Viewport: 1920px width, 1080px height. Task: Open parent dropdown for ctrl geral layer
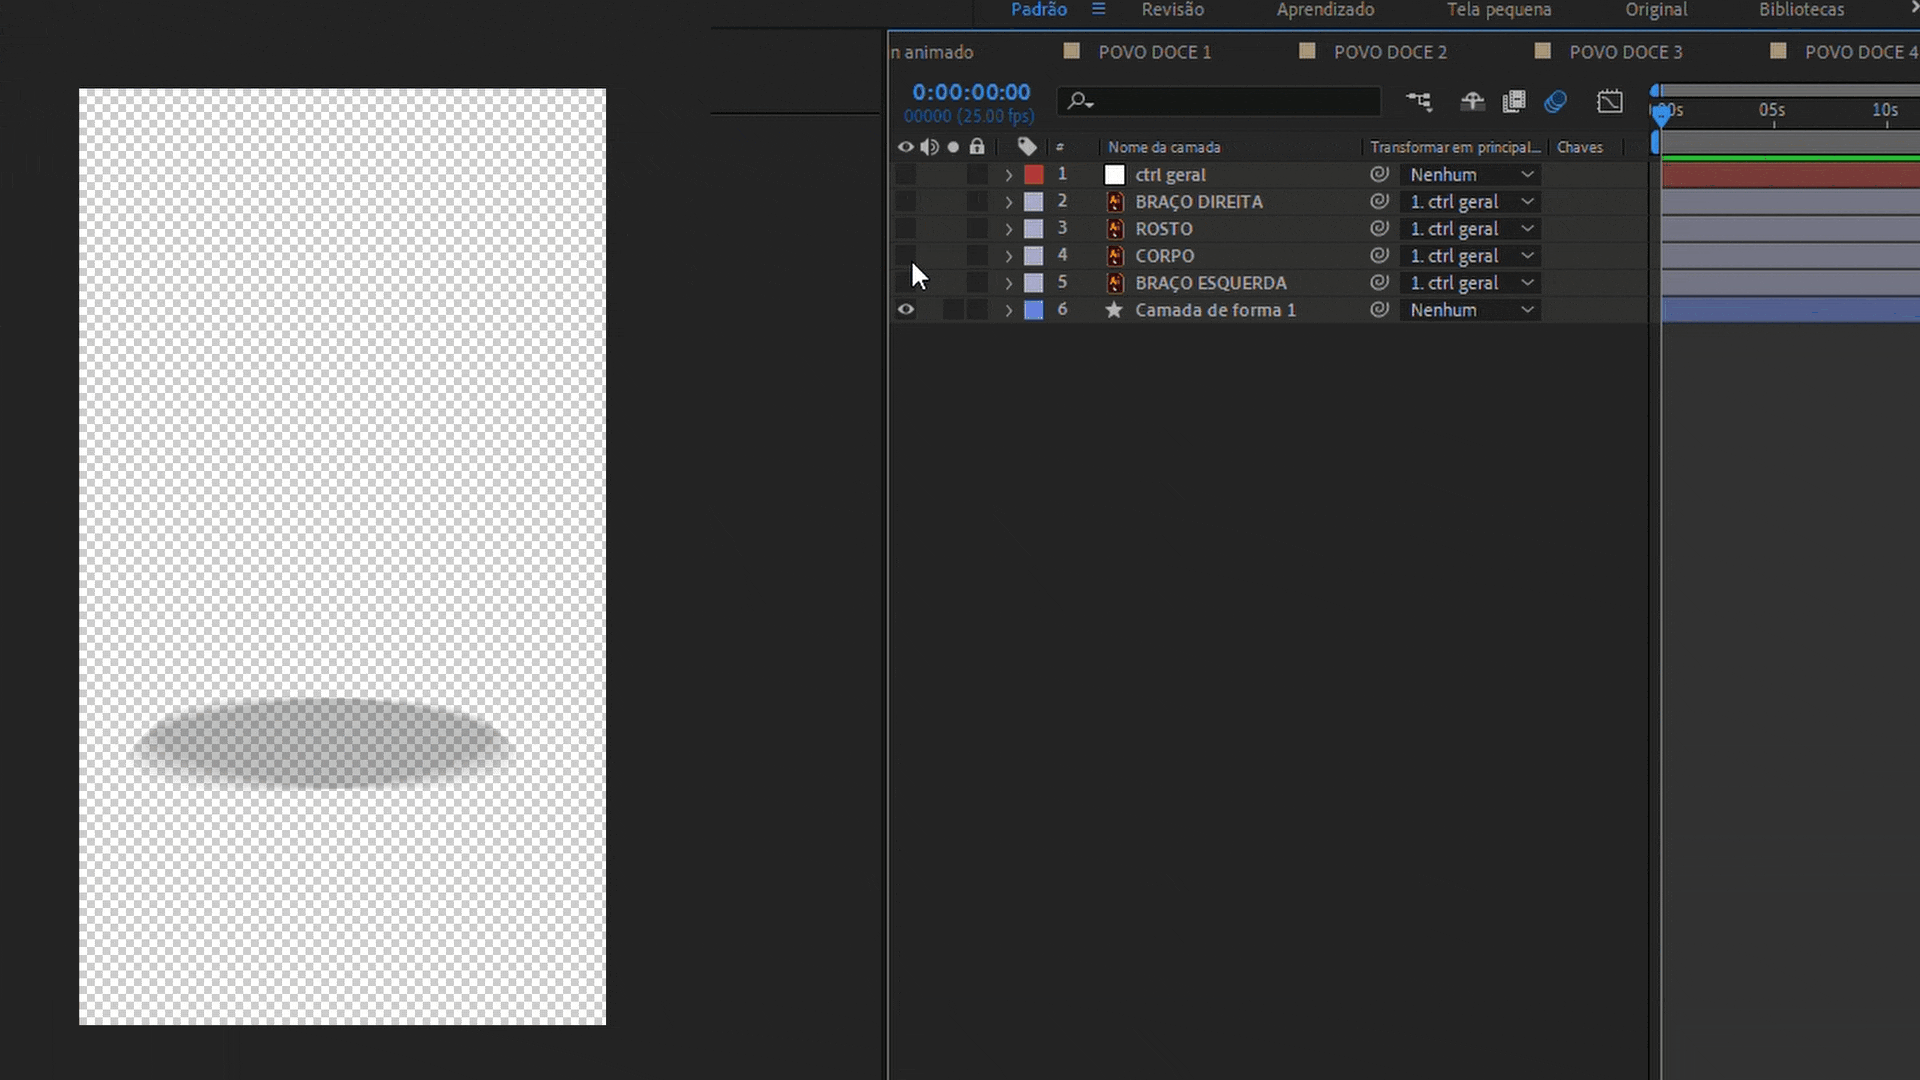(1470, 175)
